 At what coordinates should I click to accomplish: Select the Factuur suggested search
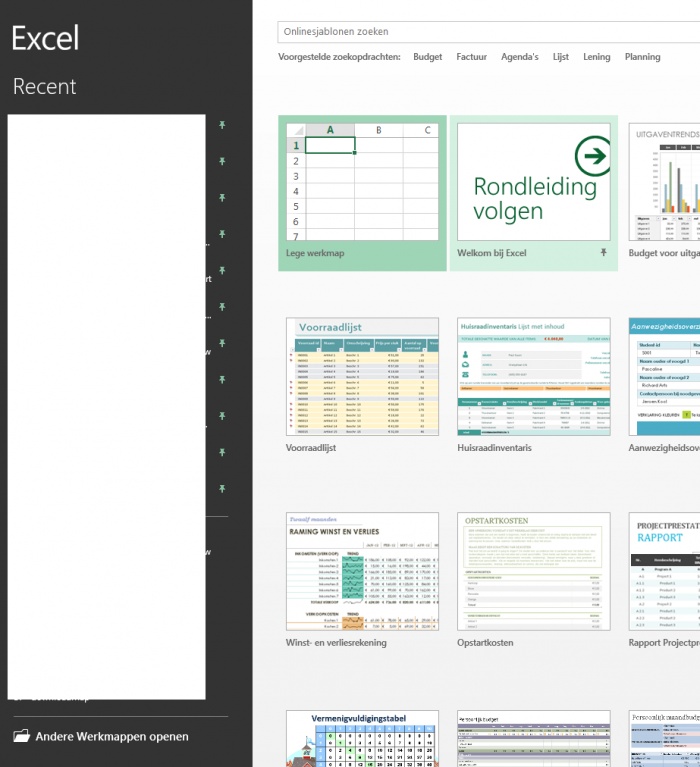pos(472,57)
